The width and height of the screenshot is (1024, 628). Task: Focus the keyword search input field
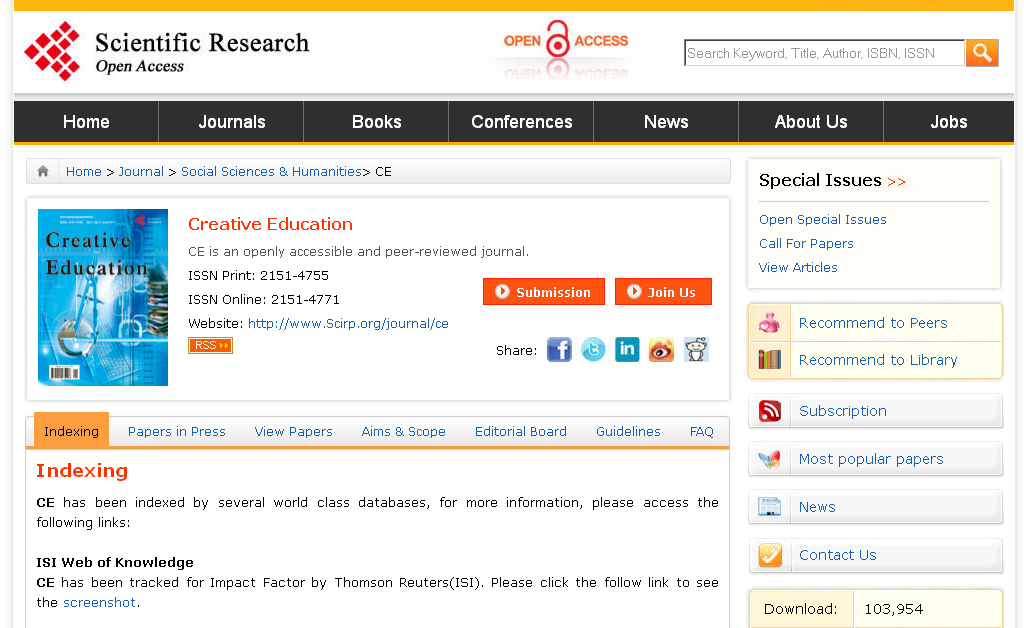point(824,53)
